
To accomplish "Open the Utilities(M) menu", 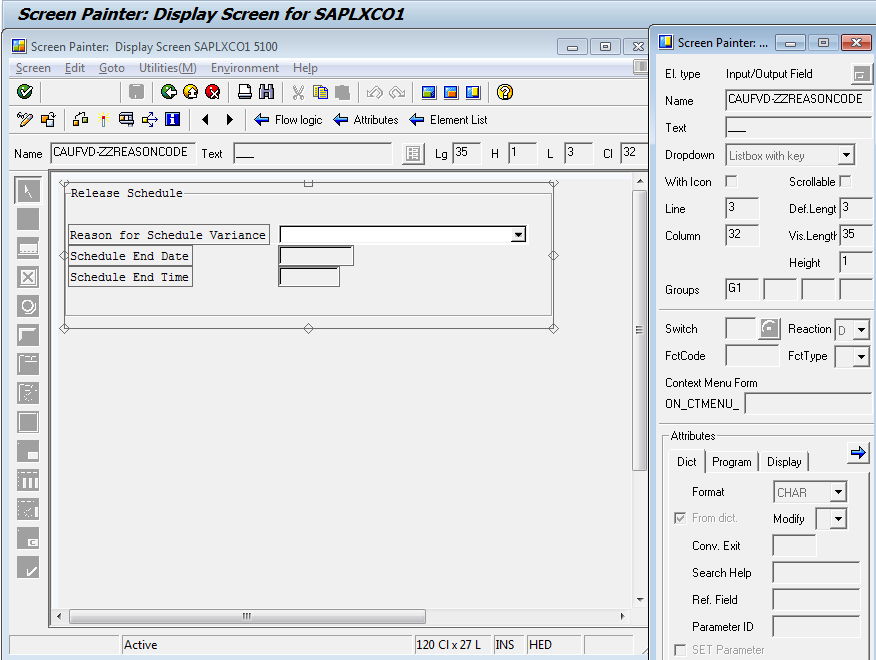I will [167, 68].
